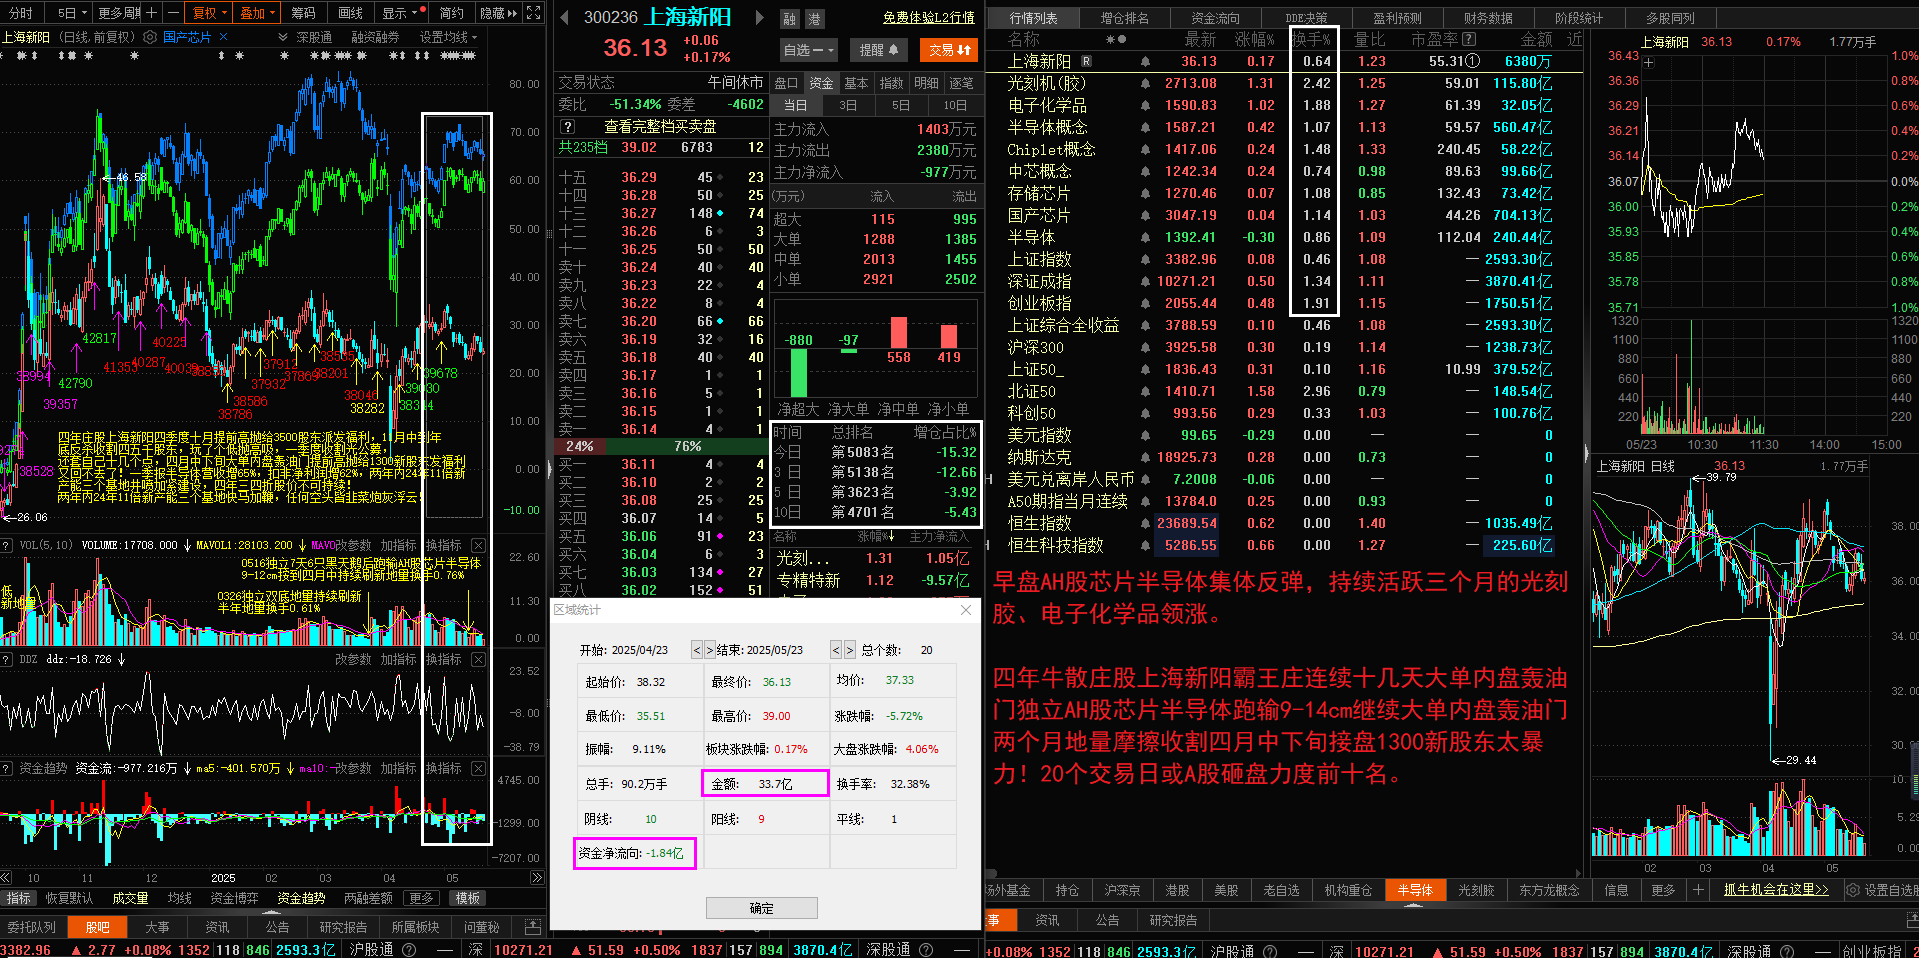Click bell icon in 半导体 row
This screenshot has width=1919, height=958.
(1145, 237)
